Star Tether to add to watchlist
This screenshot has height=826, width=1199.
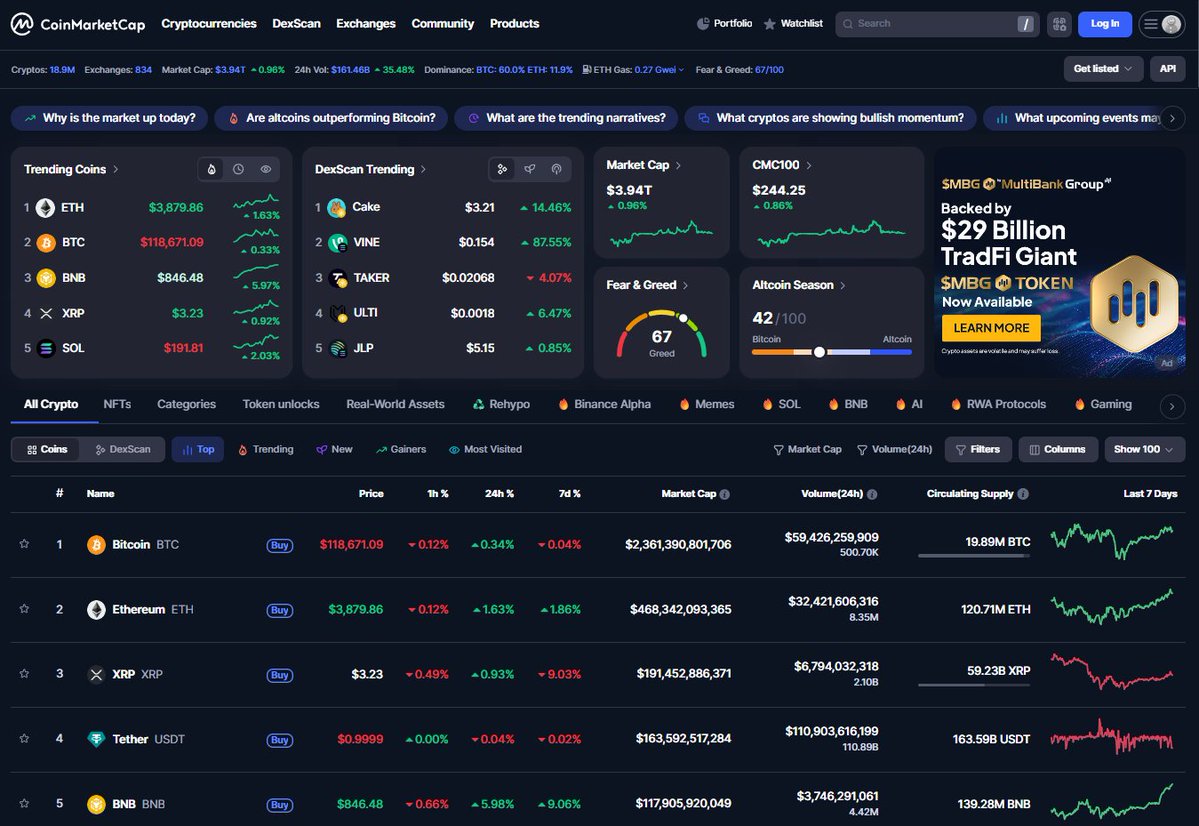click(24, 739)
